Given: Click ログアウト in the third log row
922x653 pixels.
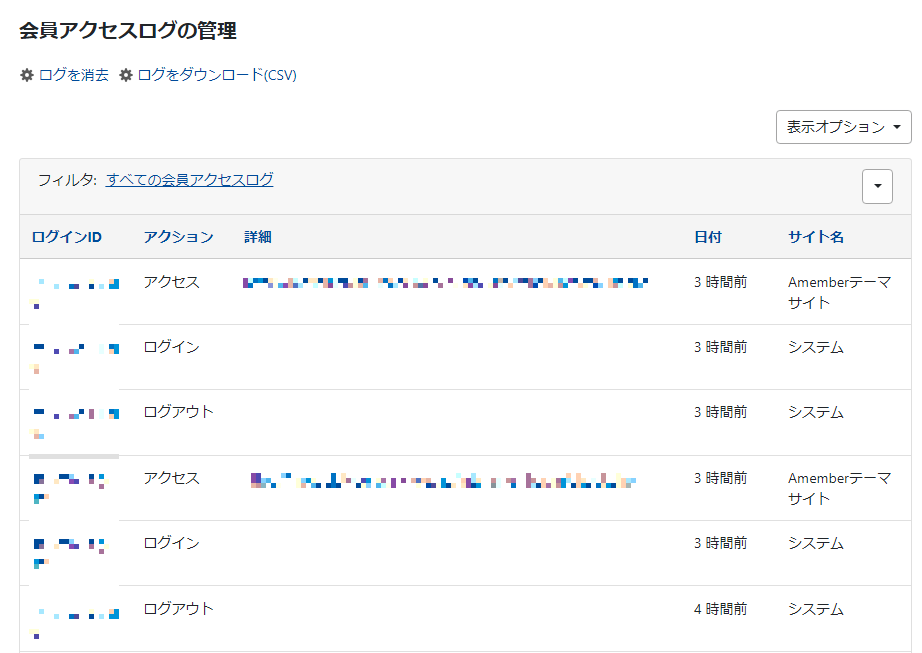Looking at the screenshot, I should 178,411.
